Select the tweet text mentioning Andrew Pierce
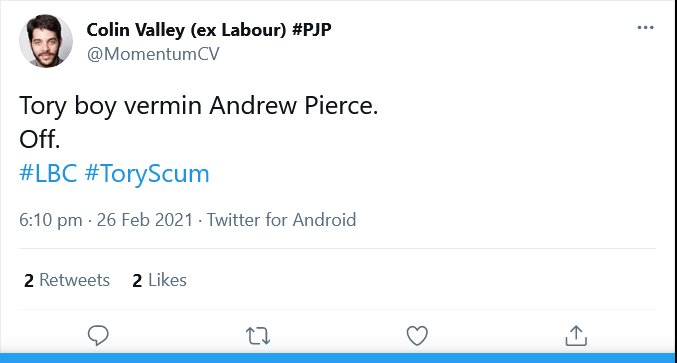 [199, 106]
